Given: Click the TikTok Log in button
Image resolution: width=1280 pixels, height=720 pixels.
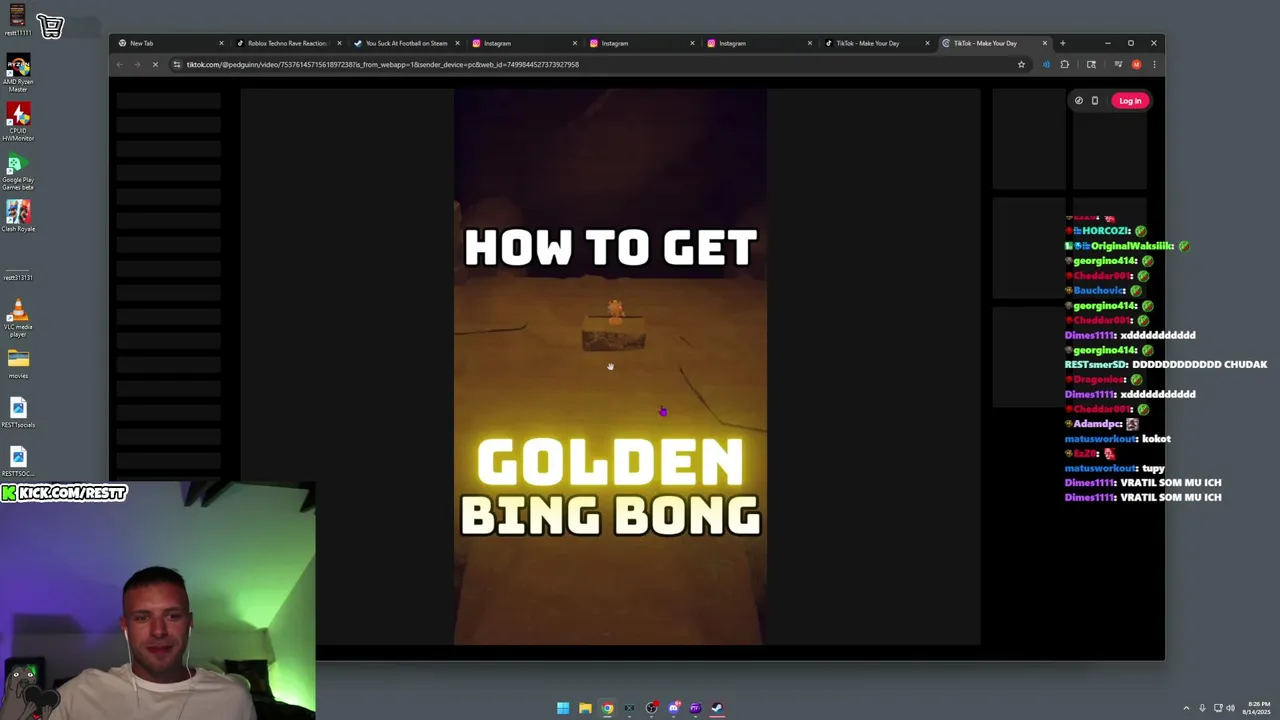Looking at the screenshot, I should (1130, 100).
